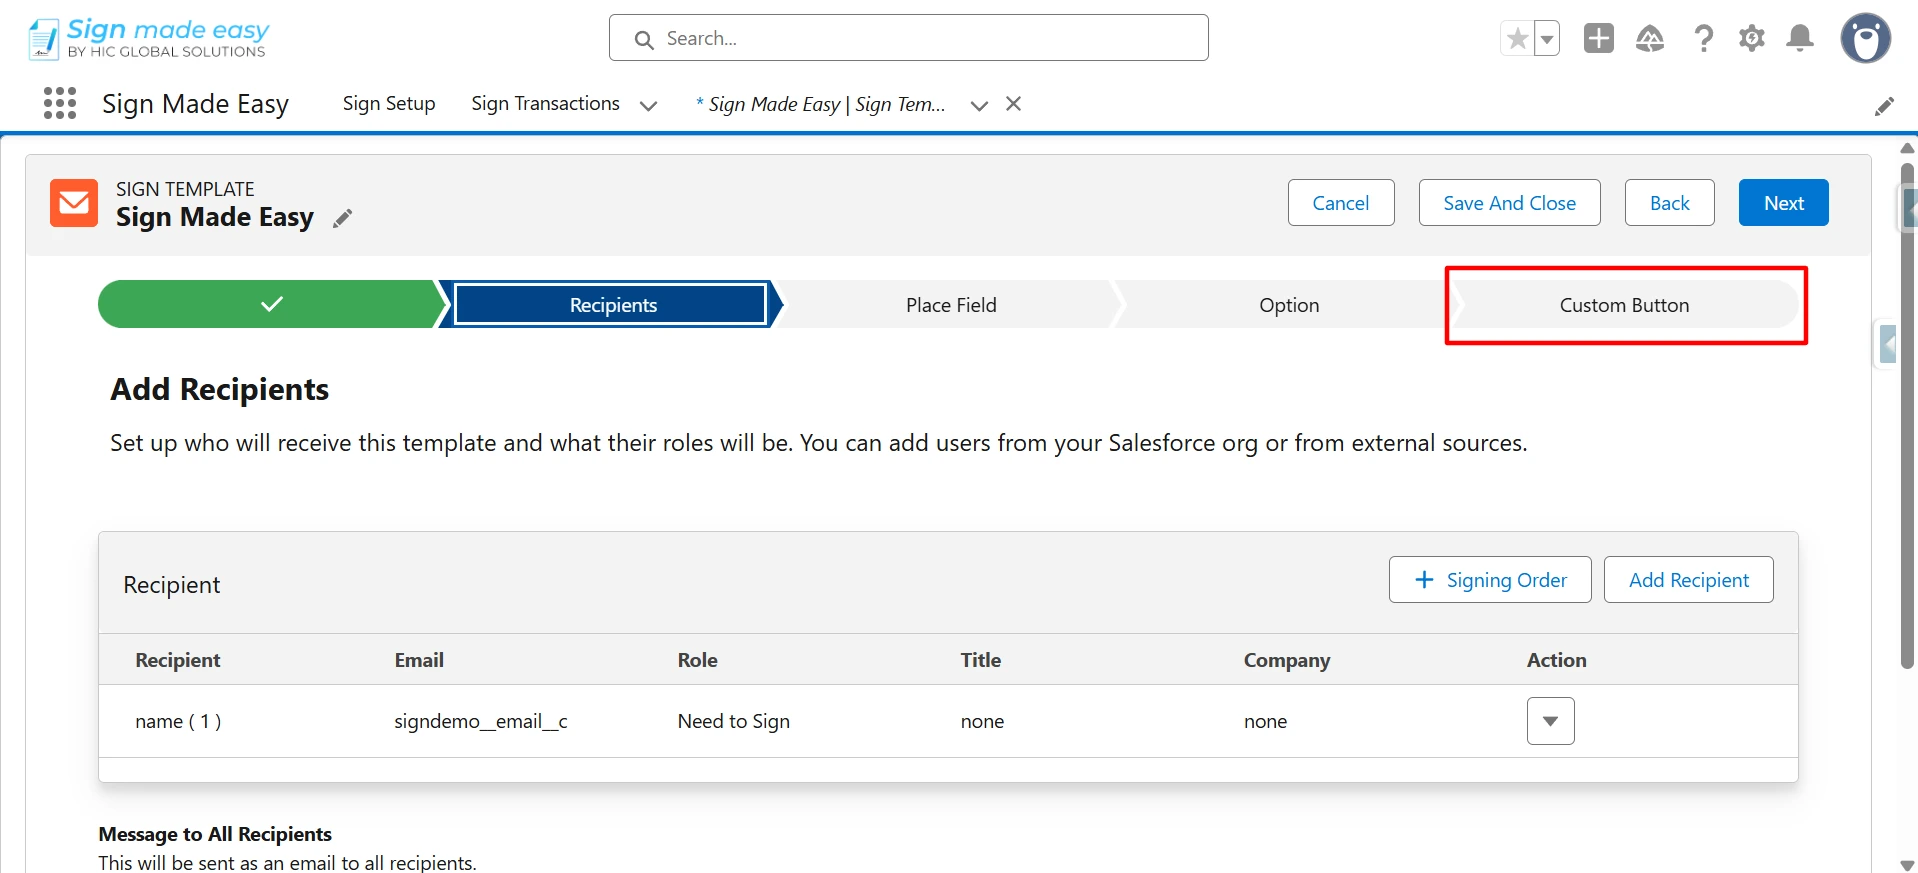The image size is (1918, 873).
Task: Click the Company column header
Action: coord(1286,660)
